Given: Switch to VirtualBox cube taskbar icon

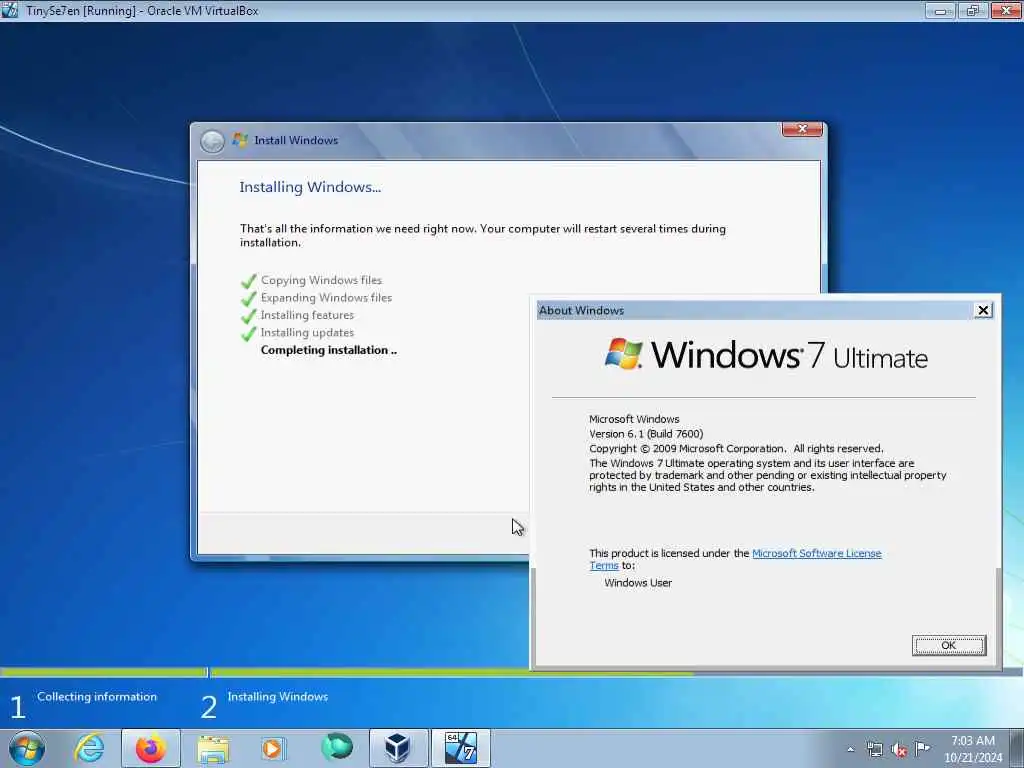Looking at the screenshot, I should point(398,748).
